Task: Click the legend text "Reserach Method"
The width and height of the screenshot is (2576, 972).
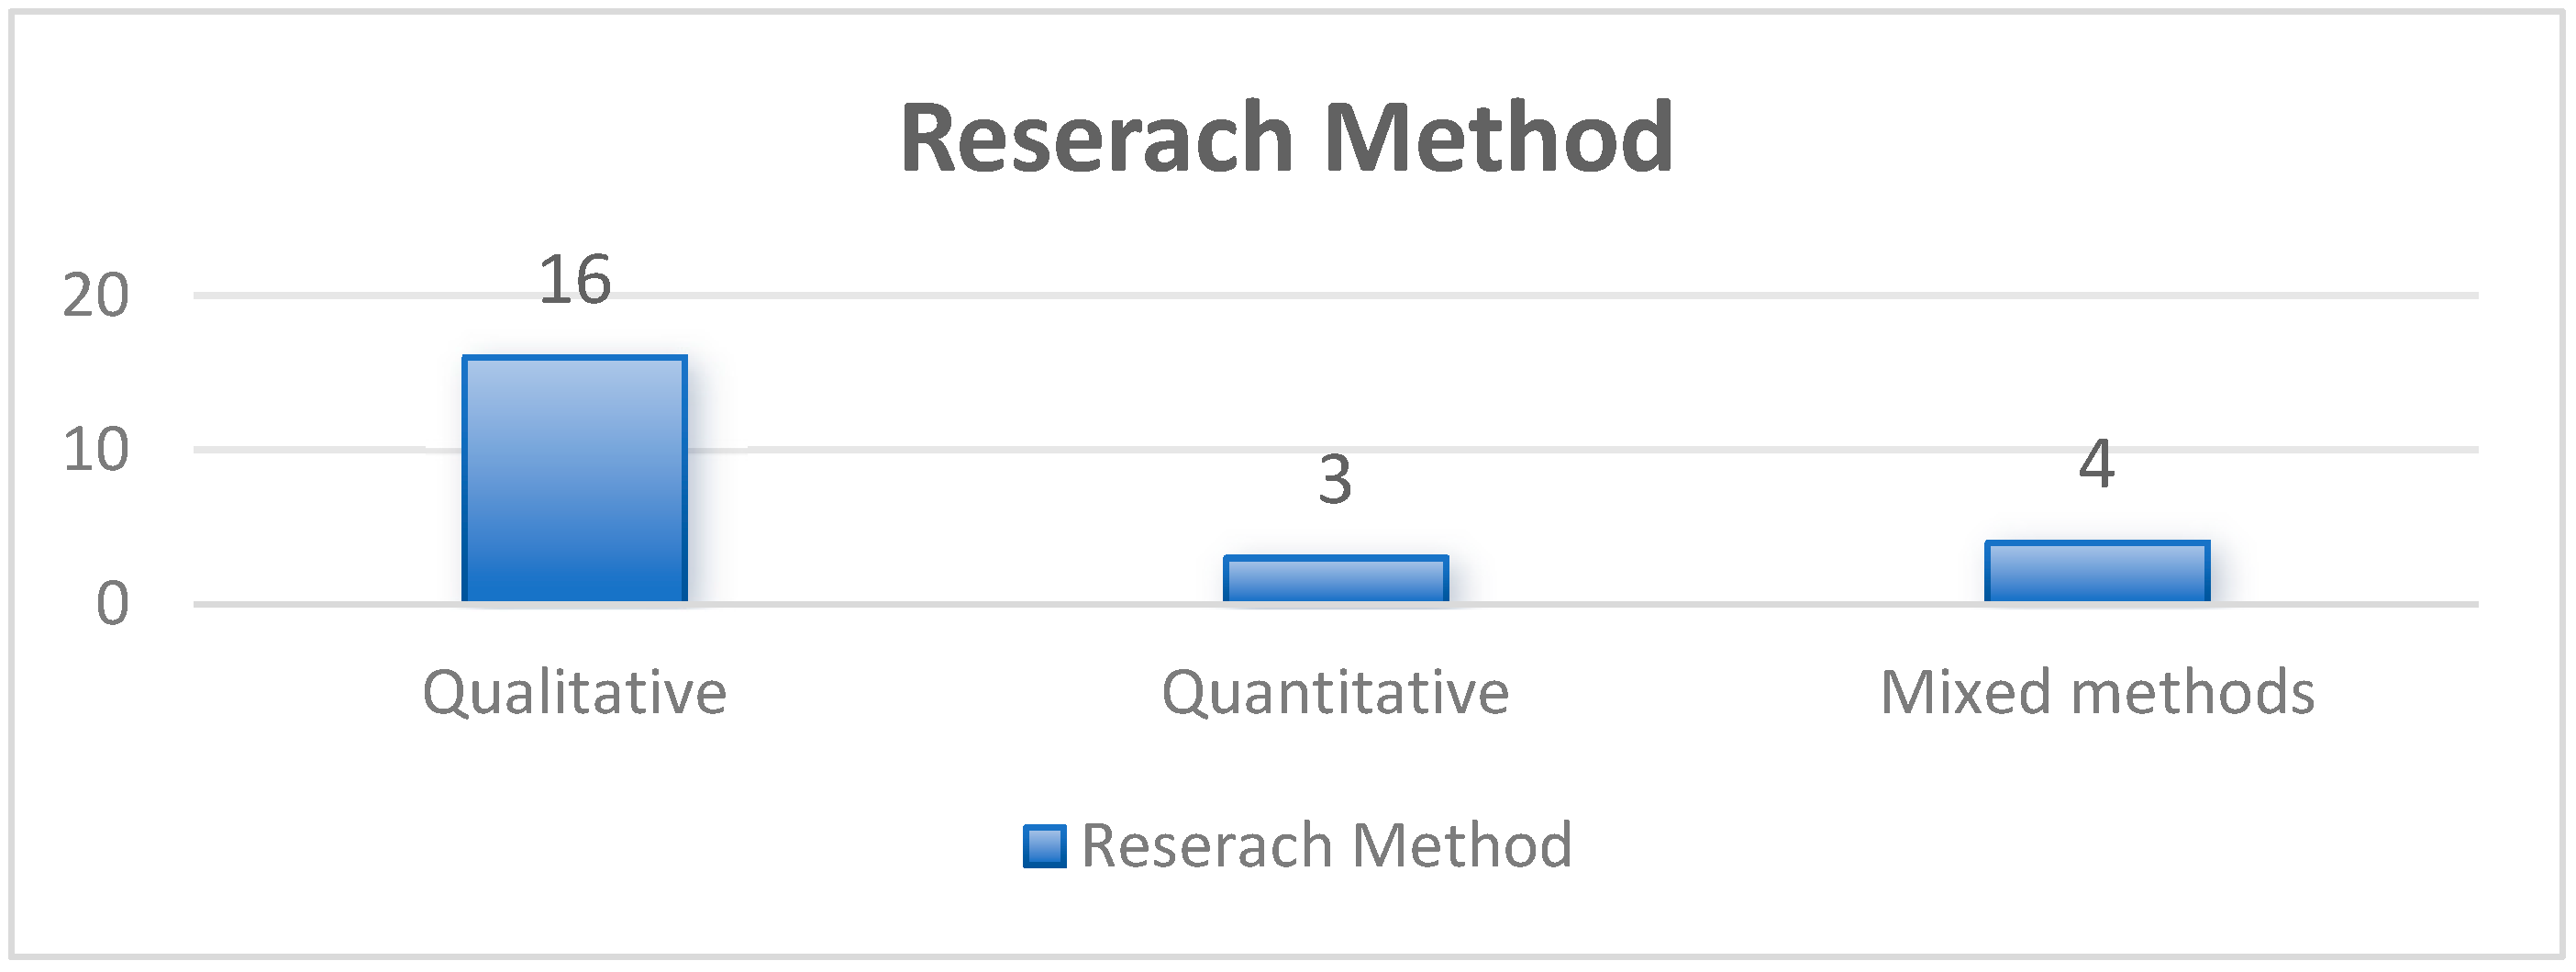Action: click(1326, 846)
